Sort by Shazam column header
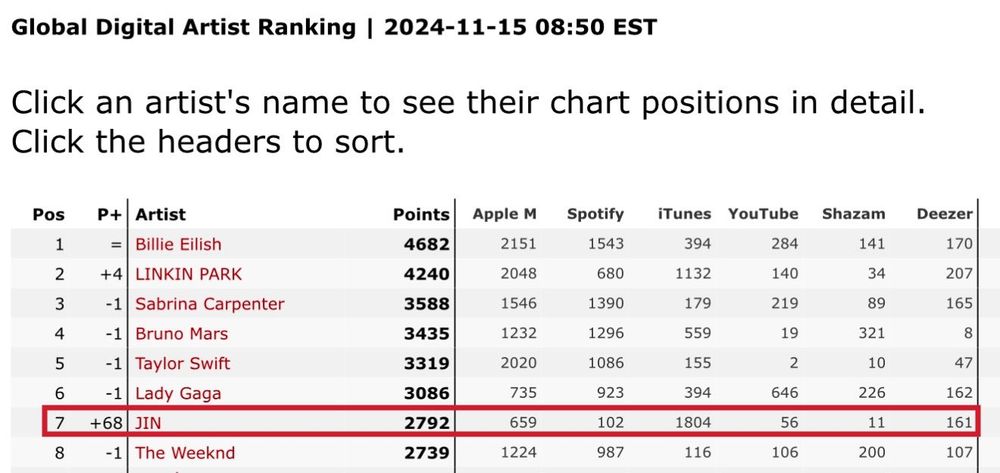Viewport: 1000px width, 473px height. click(853, 214)
